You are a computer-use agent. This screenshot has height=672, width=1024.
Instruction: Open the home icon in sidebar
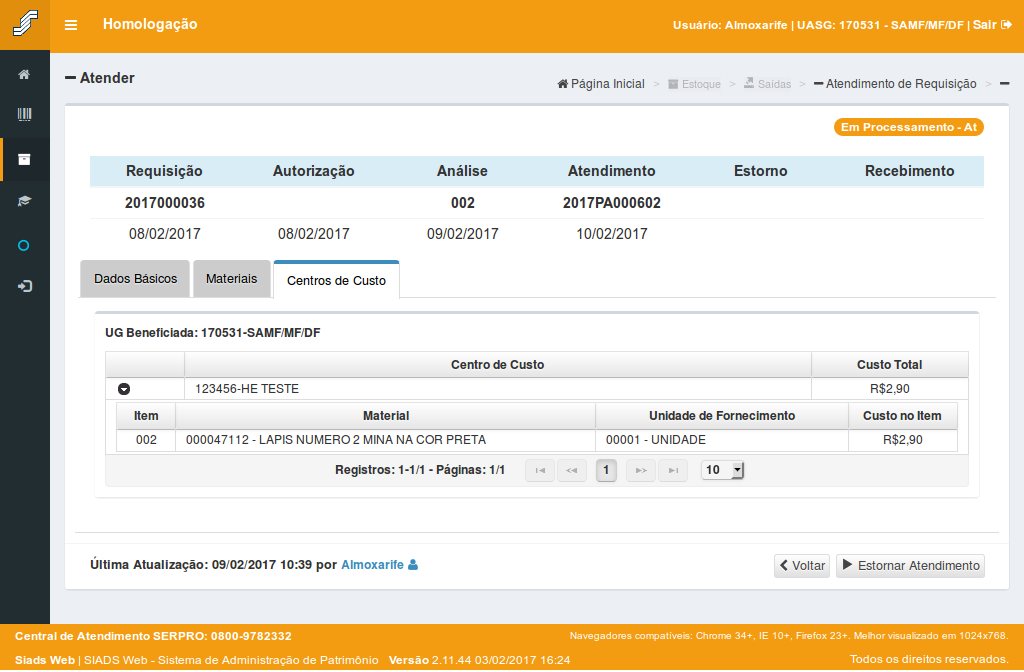[24, 74]
